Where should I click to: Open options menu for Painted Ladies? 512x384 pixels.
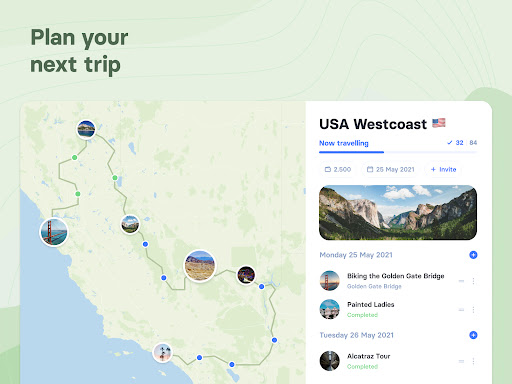click(x=473, y=310)
